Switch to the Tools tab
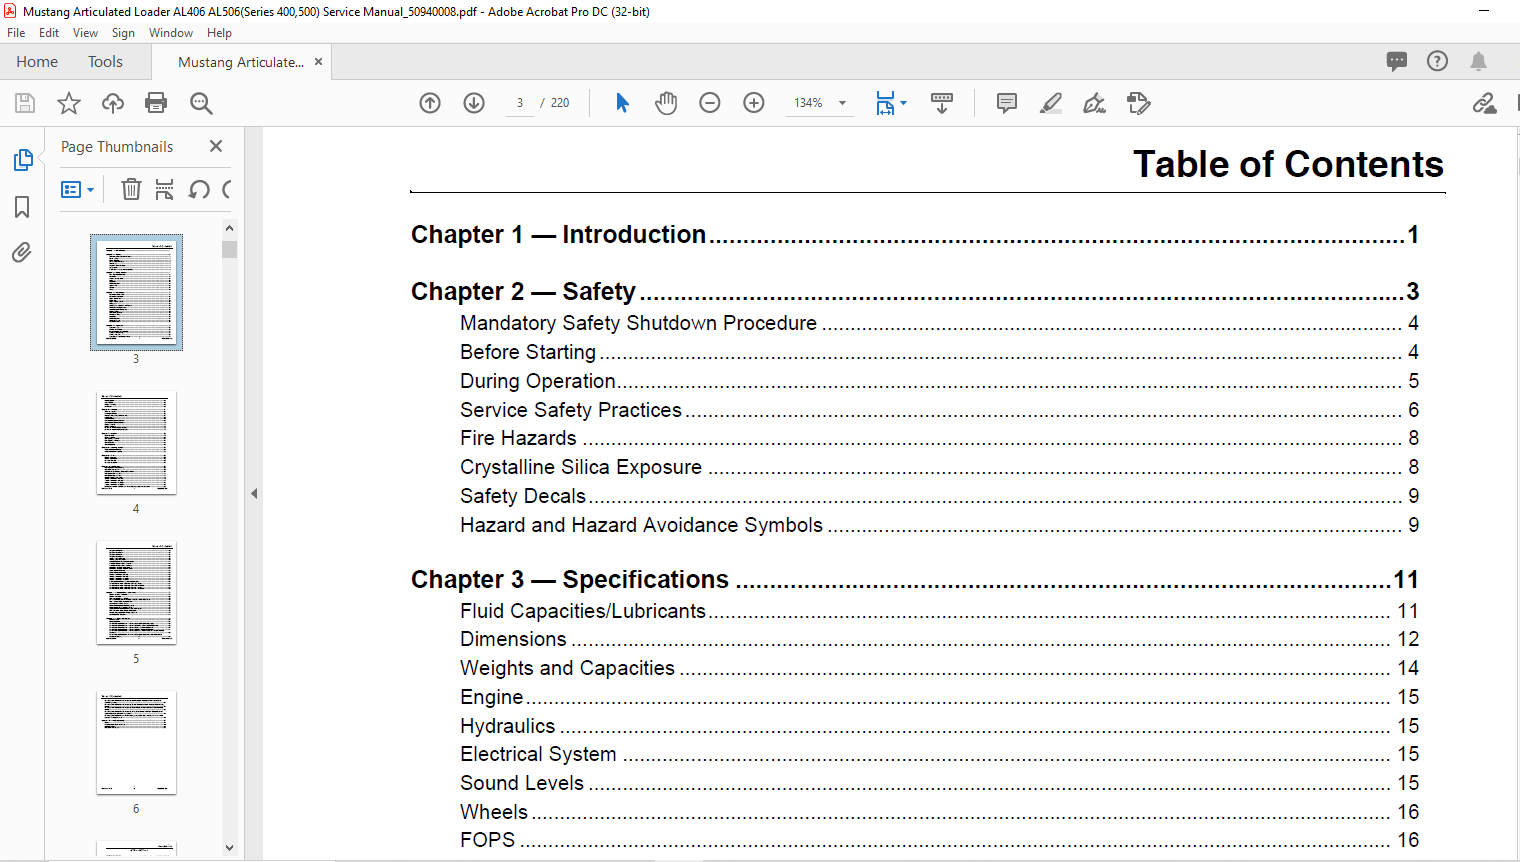1520x862 pixels. (105, 62)
